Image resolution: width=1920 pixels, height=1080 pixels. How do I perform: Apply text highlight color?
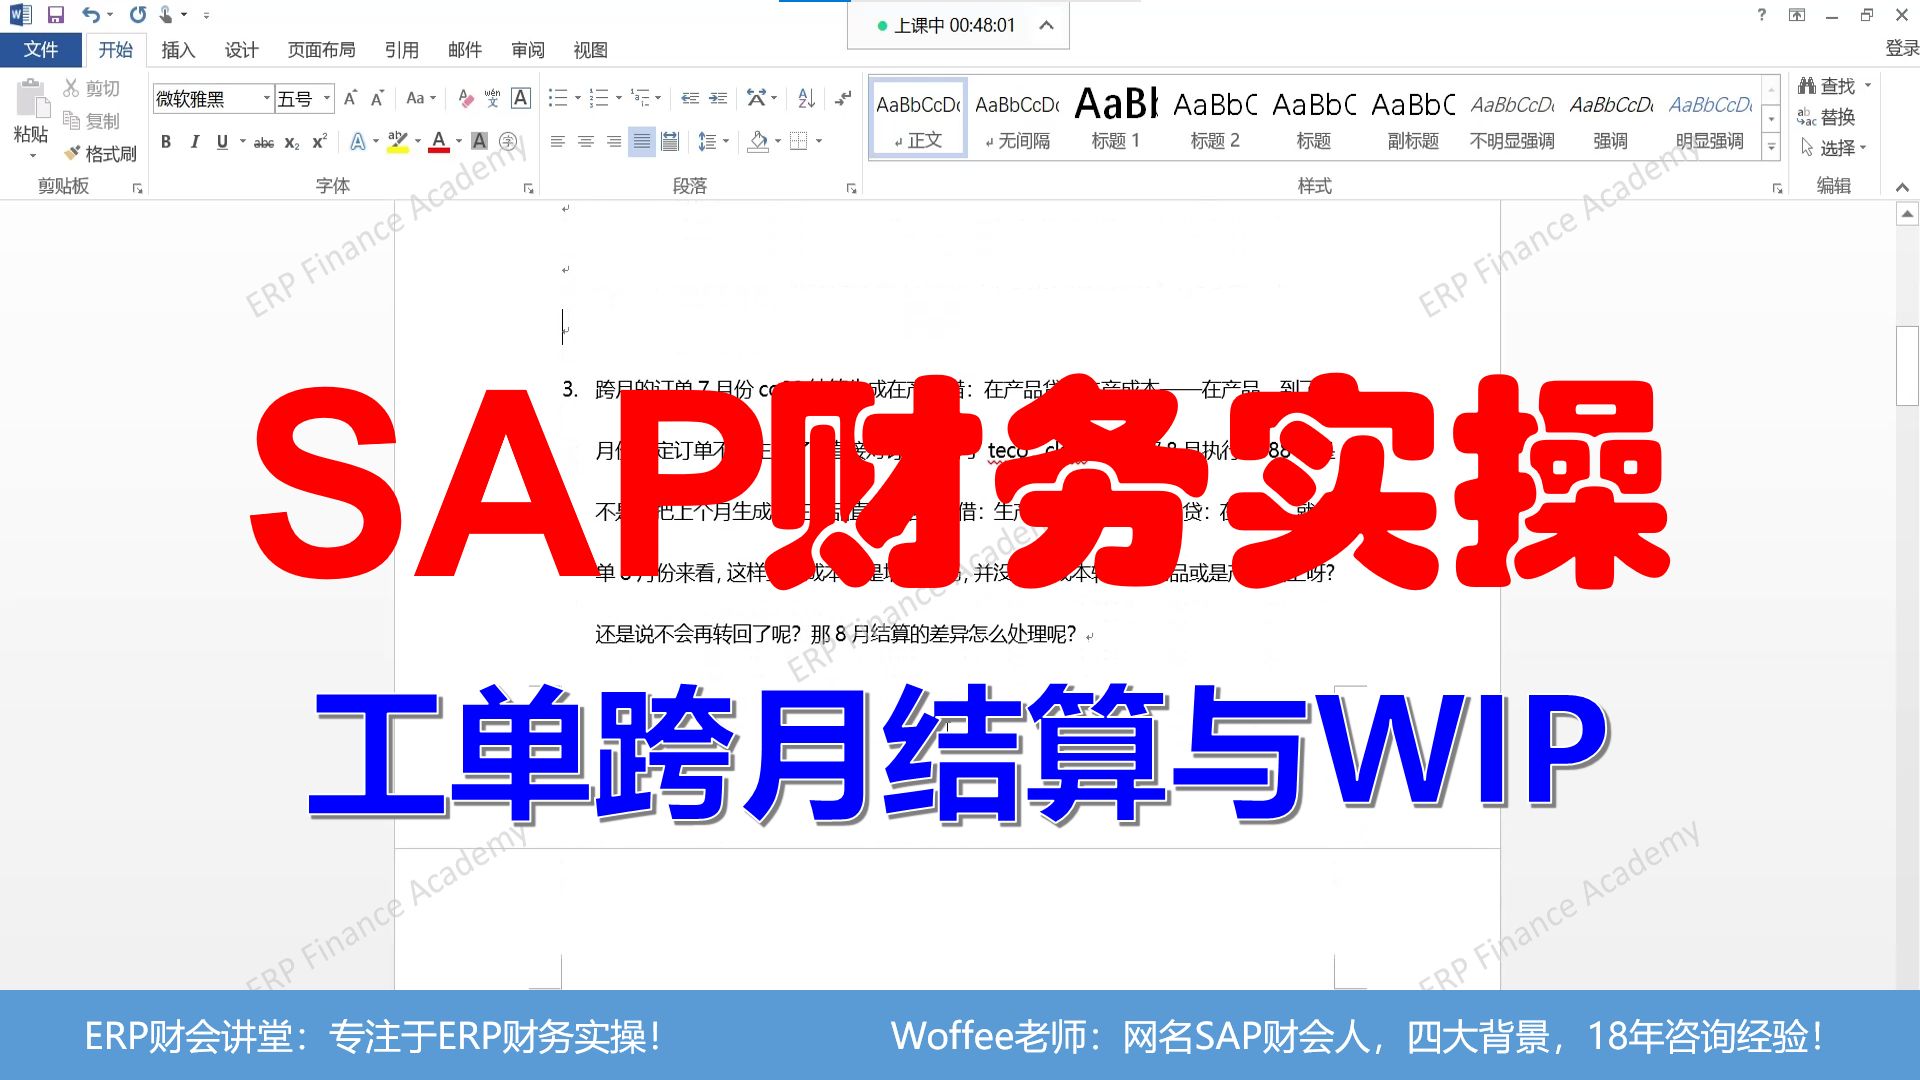click(397, 142)
